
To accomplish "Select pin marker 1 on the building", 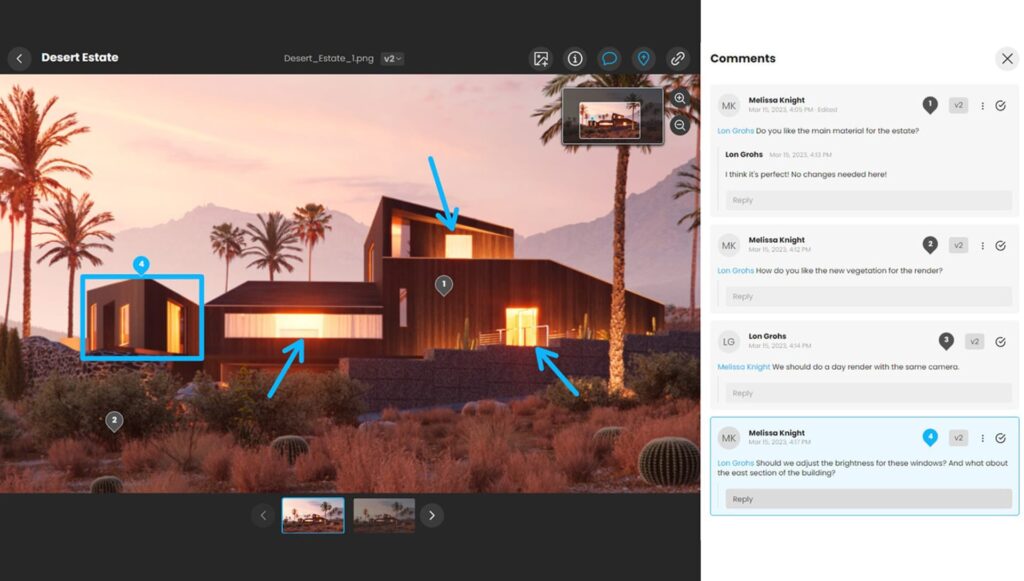I will click(444, 285).
